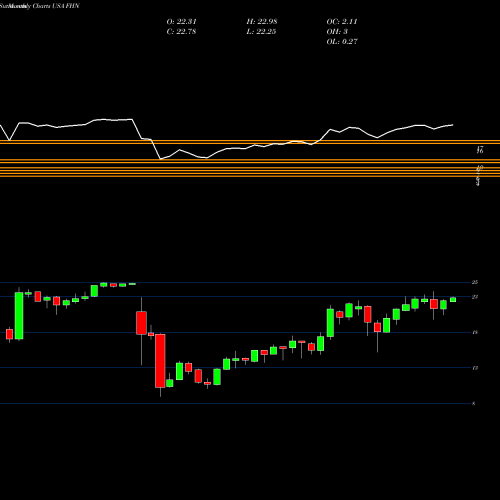Click the 13 price axis label
The image size is (500, 500).
pos(475,368)
